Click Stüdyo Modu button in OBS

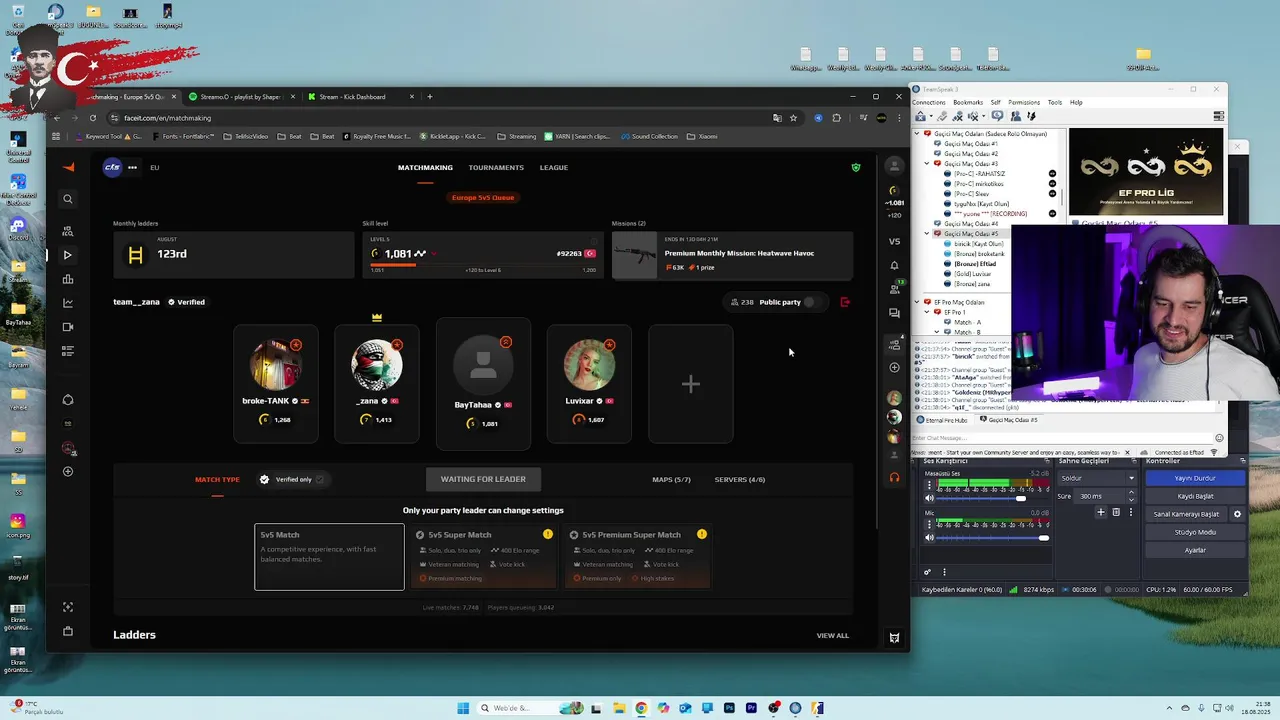coord(1195,532)
